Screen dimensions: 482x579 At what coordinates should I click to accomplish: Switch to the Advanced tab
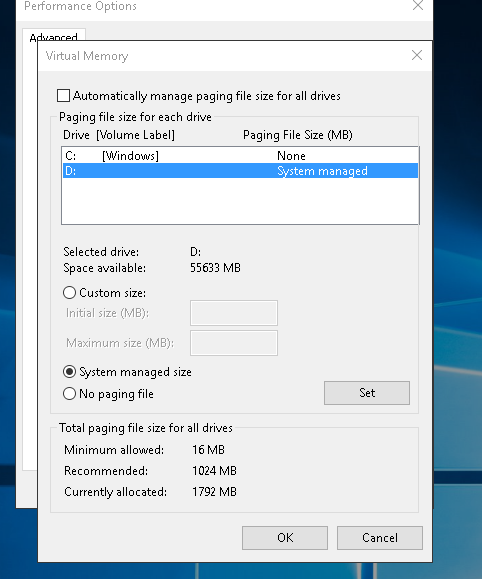(x=54, y=37)
